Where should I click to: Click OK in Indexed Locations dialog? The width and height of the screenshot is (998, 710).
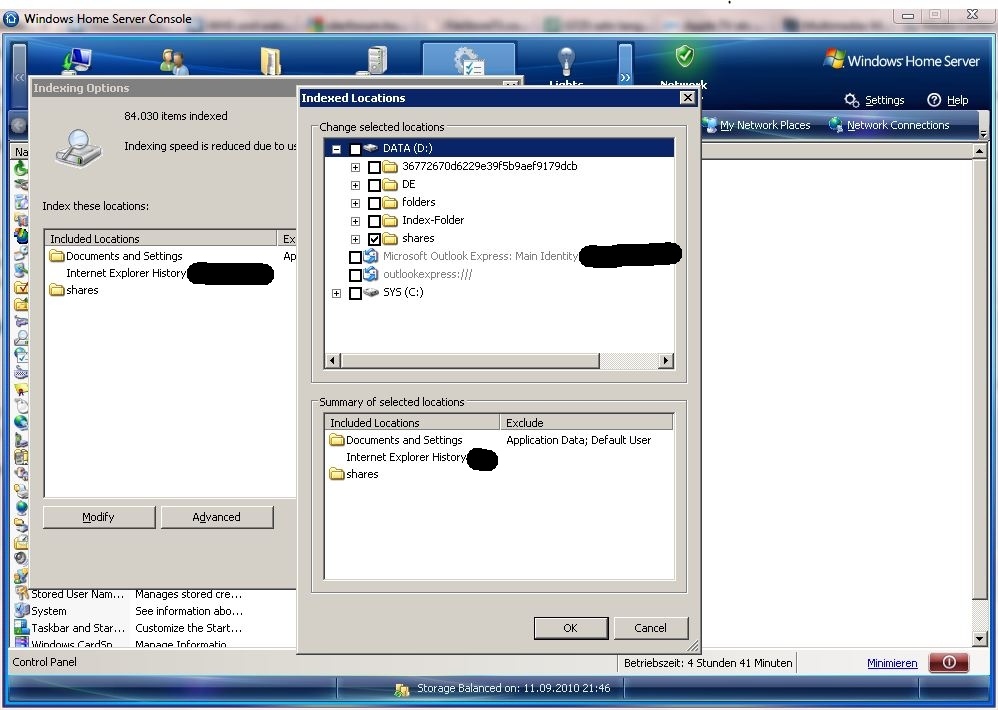pos(570,628)
